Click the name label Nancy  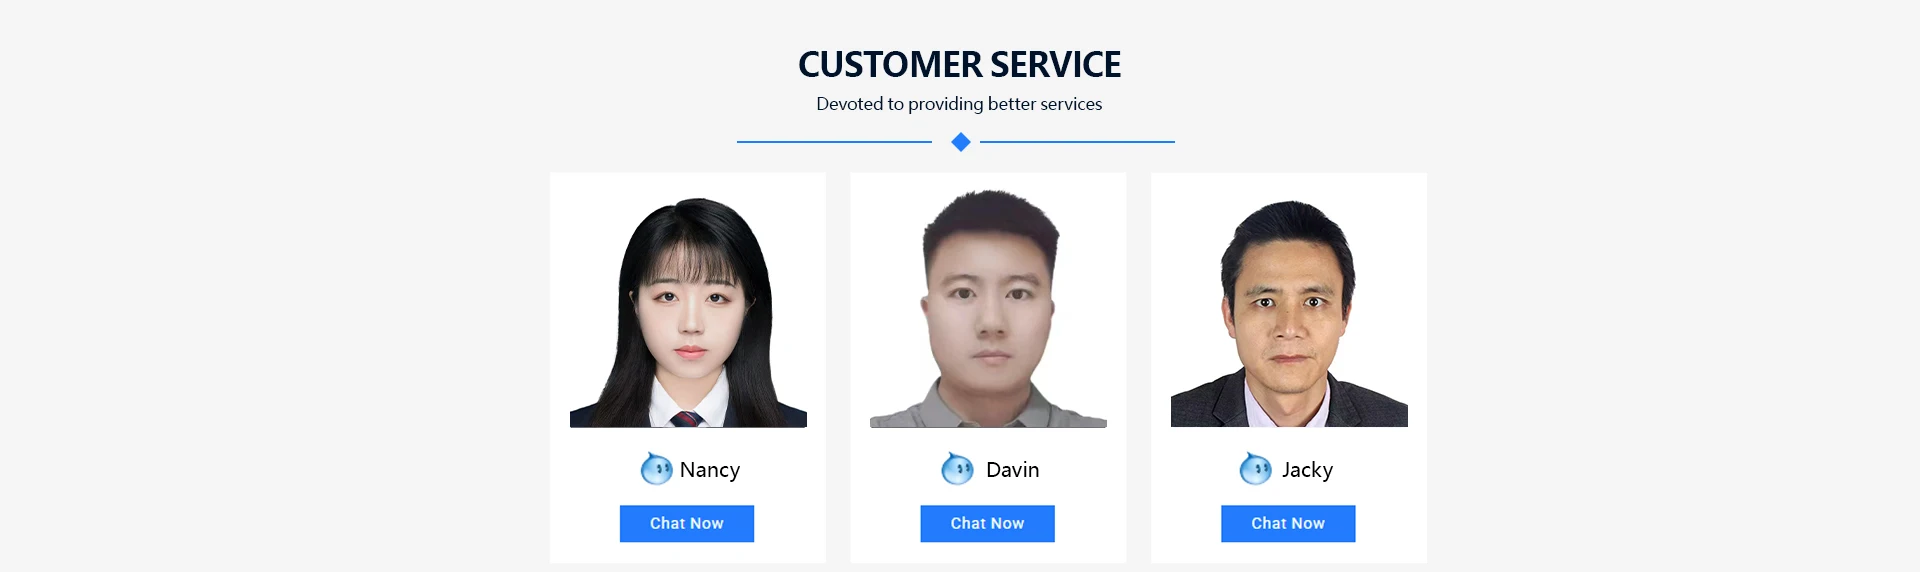click(x=710, y=470)
